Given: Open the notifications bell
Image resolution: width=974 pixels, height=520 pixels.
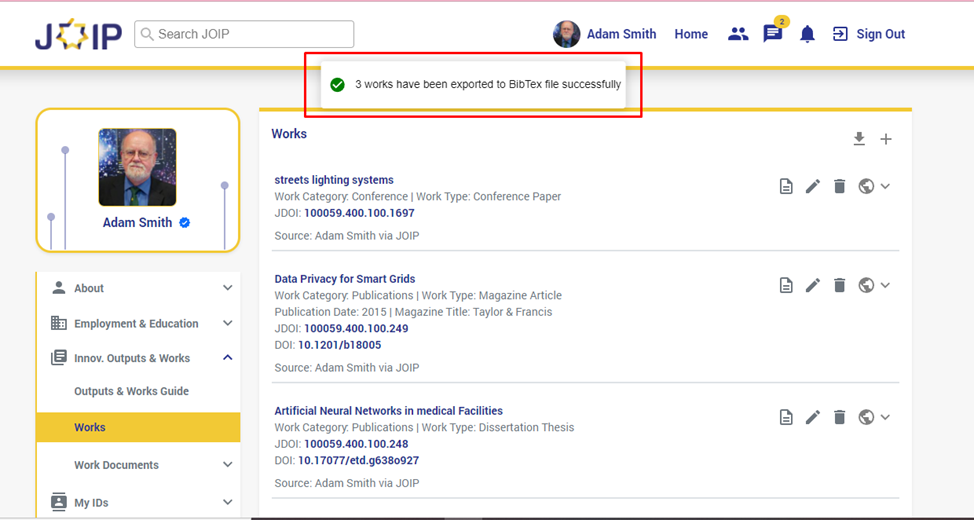Looking at the screenshot, I should (x=807, y=34).
